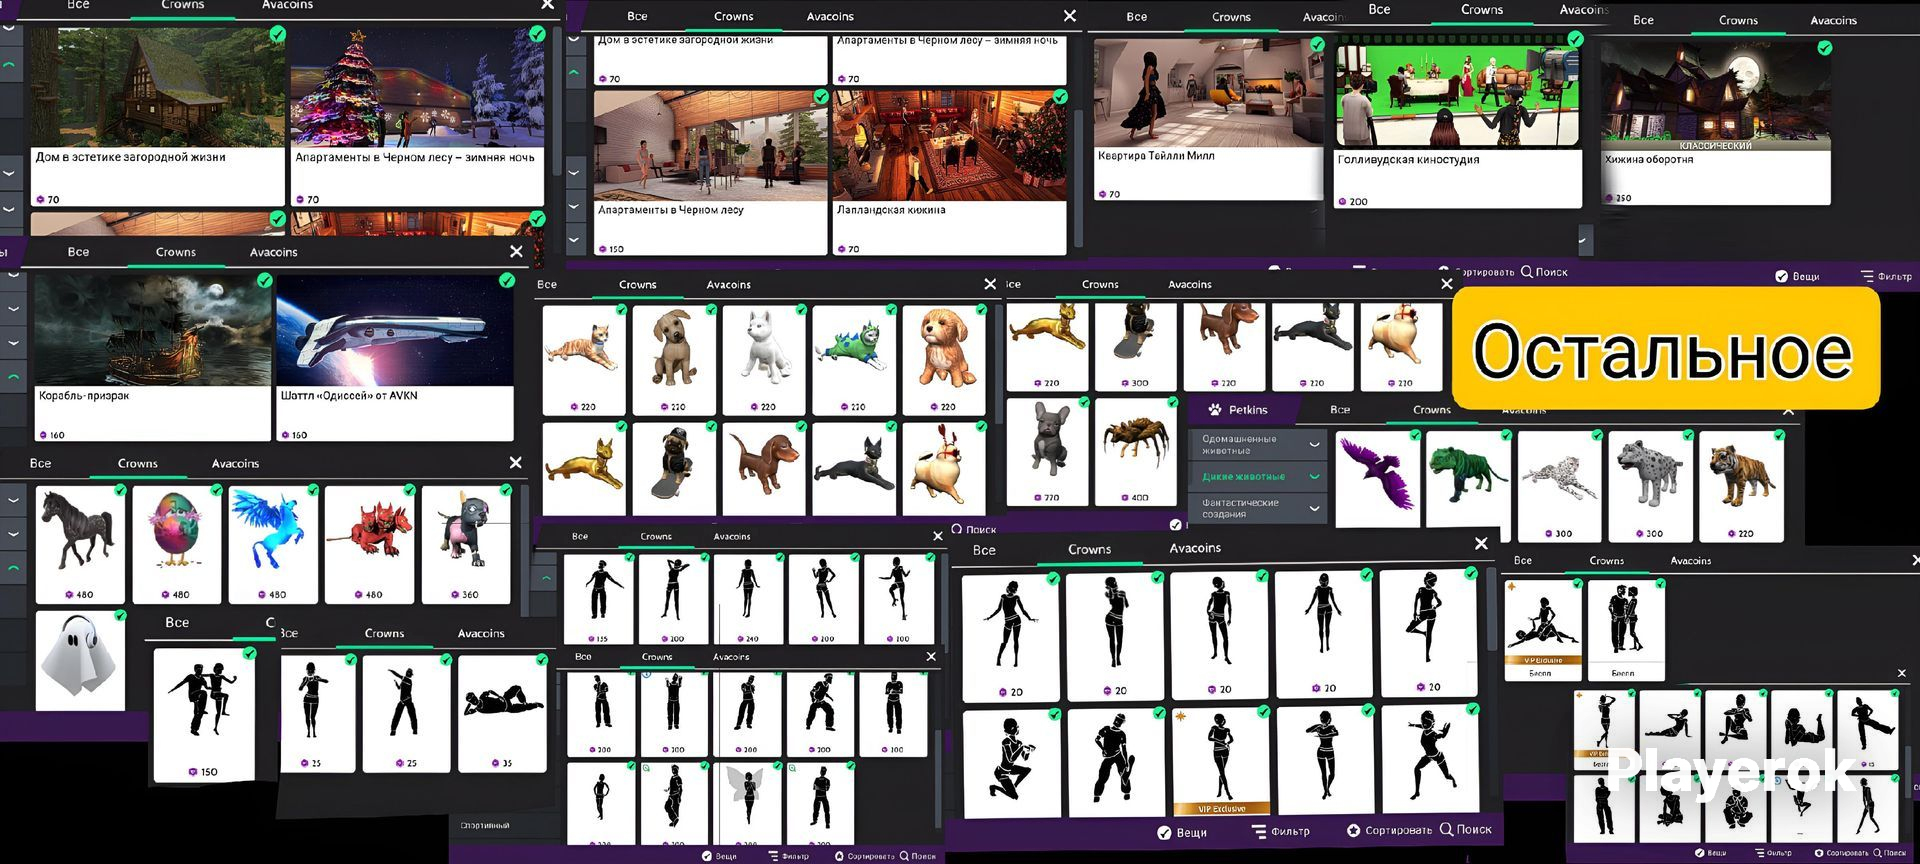Open the Avacoins tab in the large poses panel
The width and height of the screenshot is (1920, 864).
pyautogui.click(x=1195, y=548)
